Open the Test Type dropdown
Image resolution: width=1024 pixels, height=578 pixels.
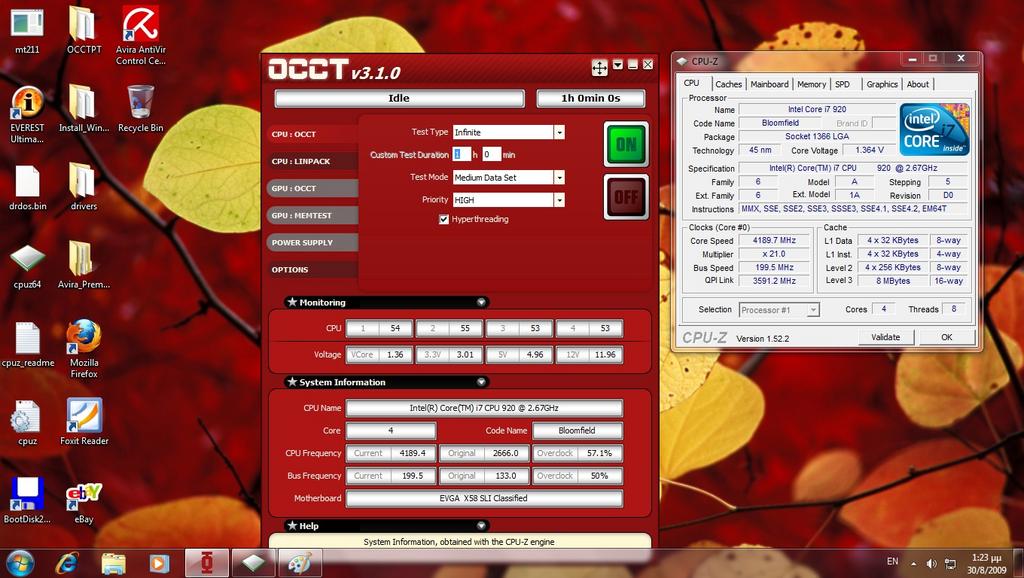[x=559, y=132]
